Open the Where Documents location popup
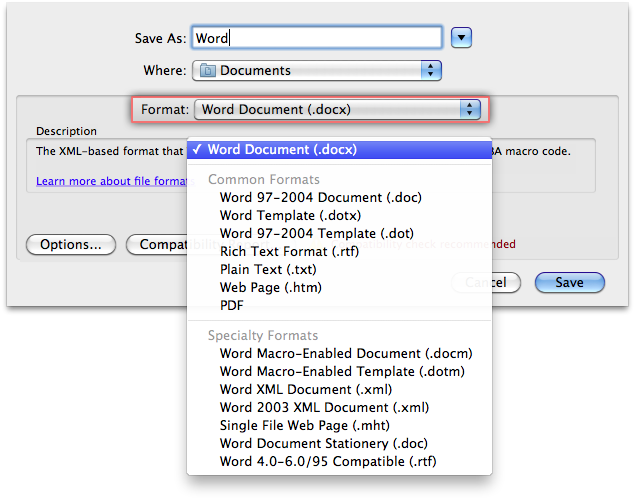This screenshot has width=635, height=498. [x=317, y=70]
